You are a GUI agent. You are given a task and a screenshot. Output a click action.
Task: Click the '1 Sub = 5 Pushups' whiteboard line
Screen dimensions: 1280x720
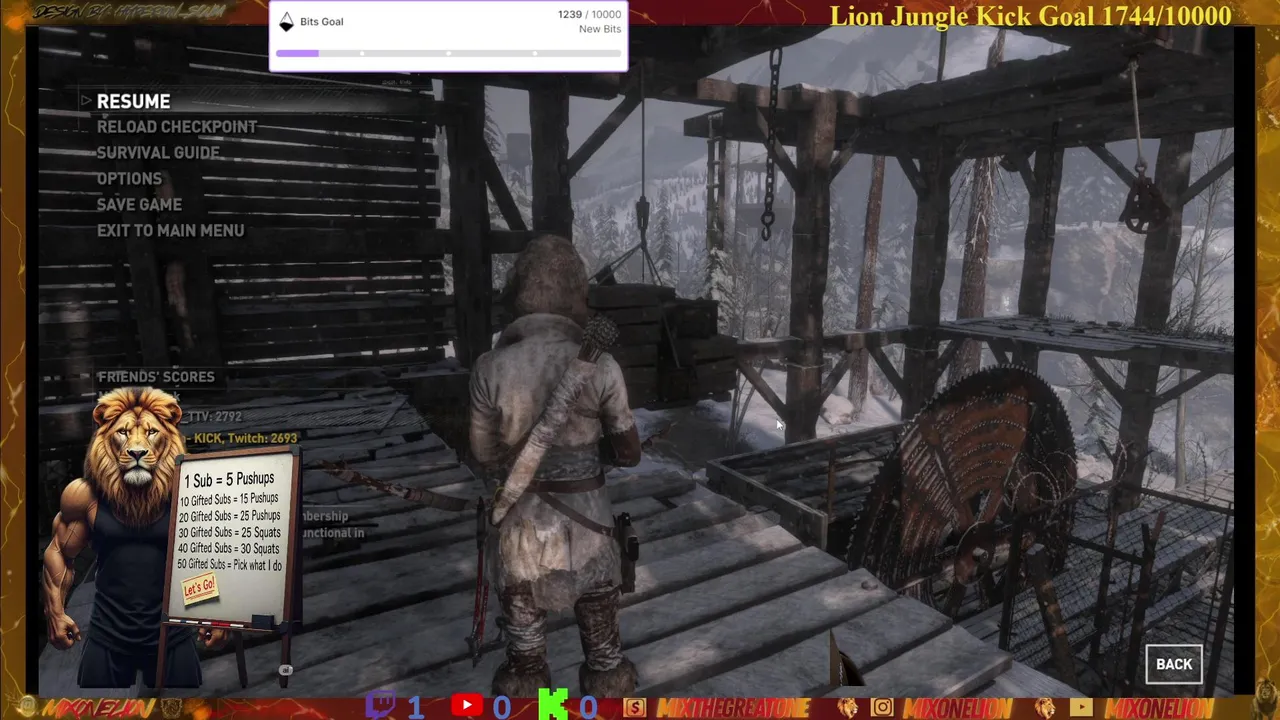[229, 480]
